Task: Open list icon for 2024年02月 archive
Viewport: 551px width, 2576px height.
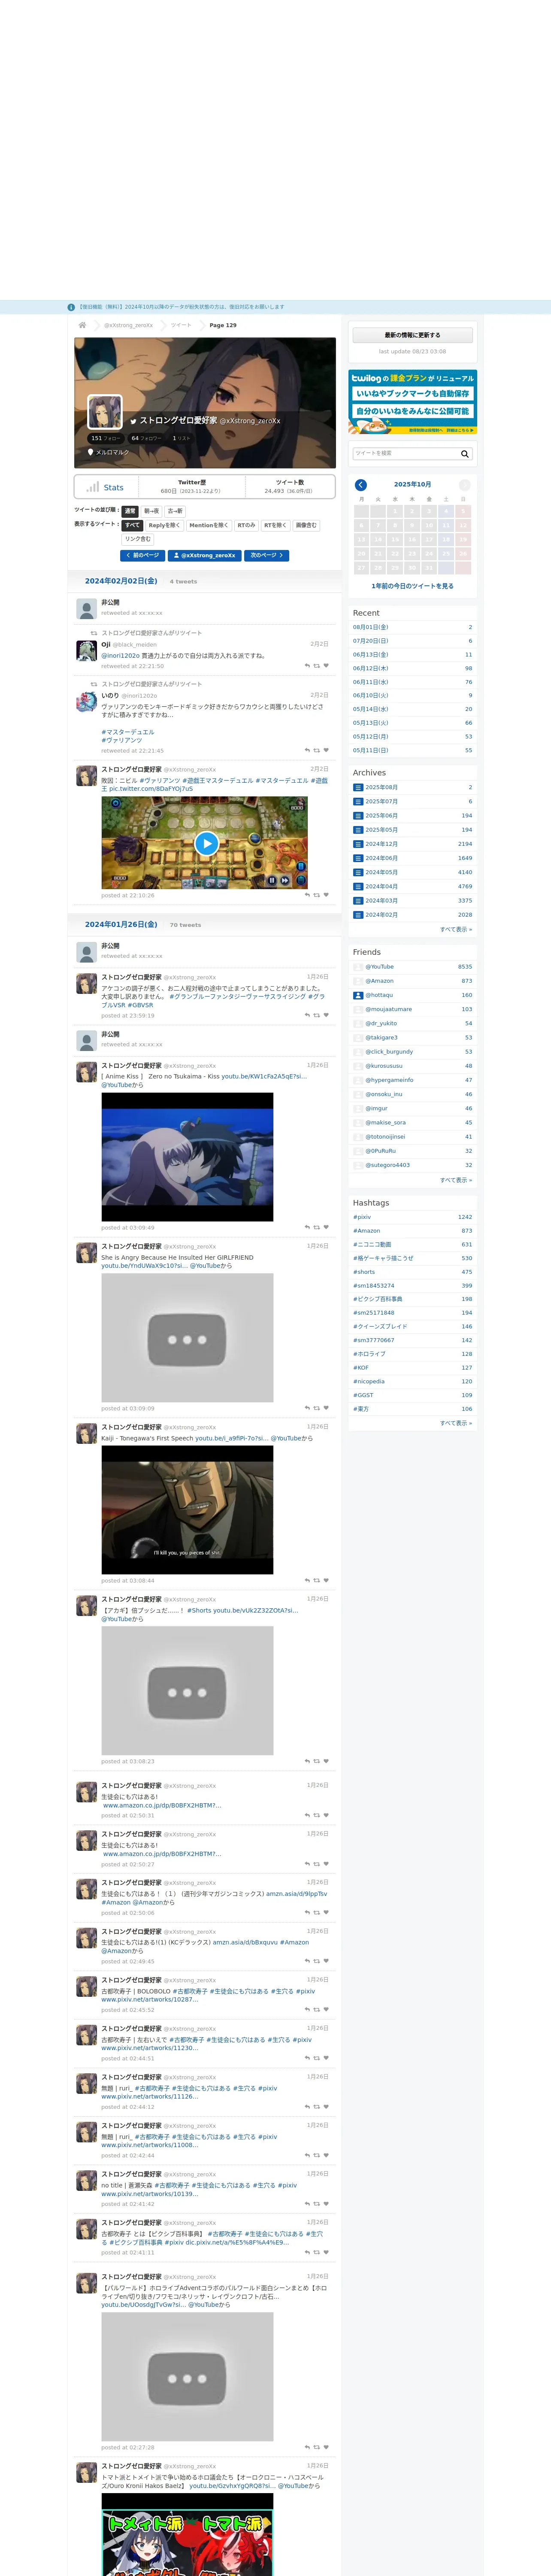Action: pyautogui.click(x=358, y=914)
